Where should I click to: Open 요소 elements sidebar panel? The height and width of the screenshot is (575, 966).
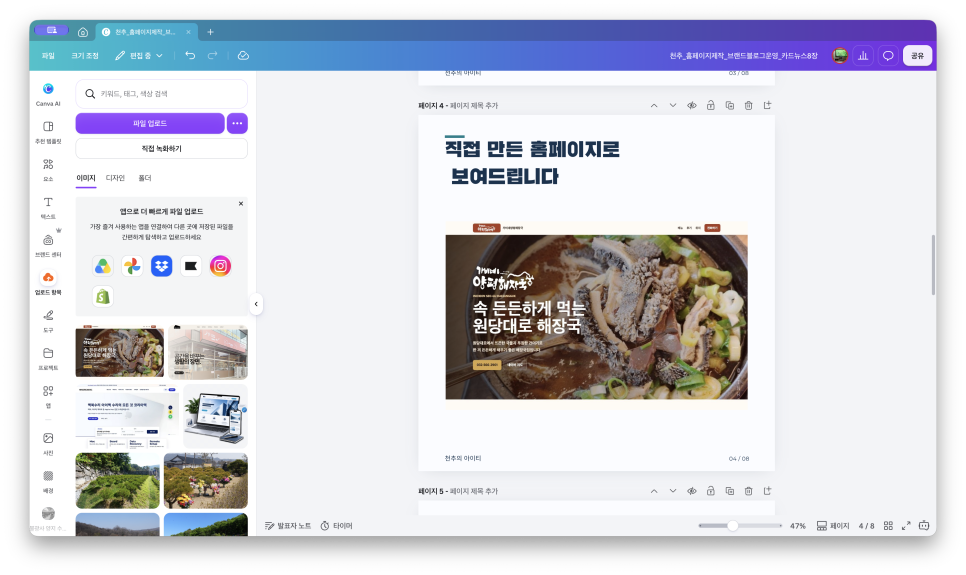coord(48,169)
